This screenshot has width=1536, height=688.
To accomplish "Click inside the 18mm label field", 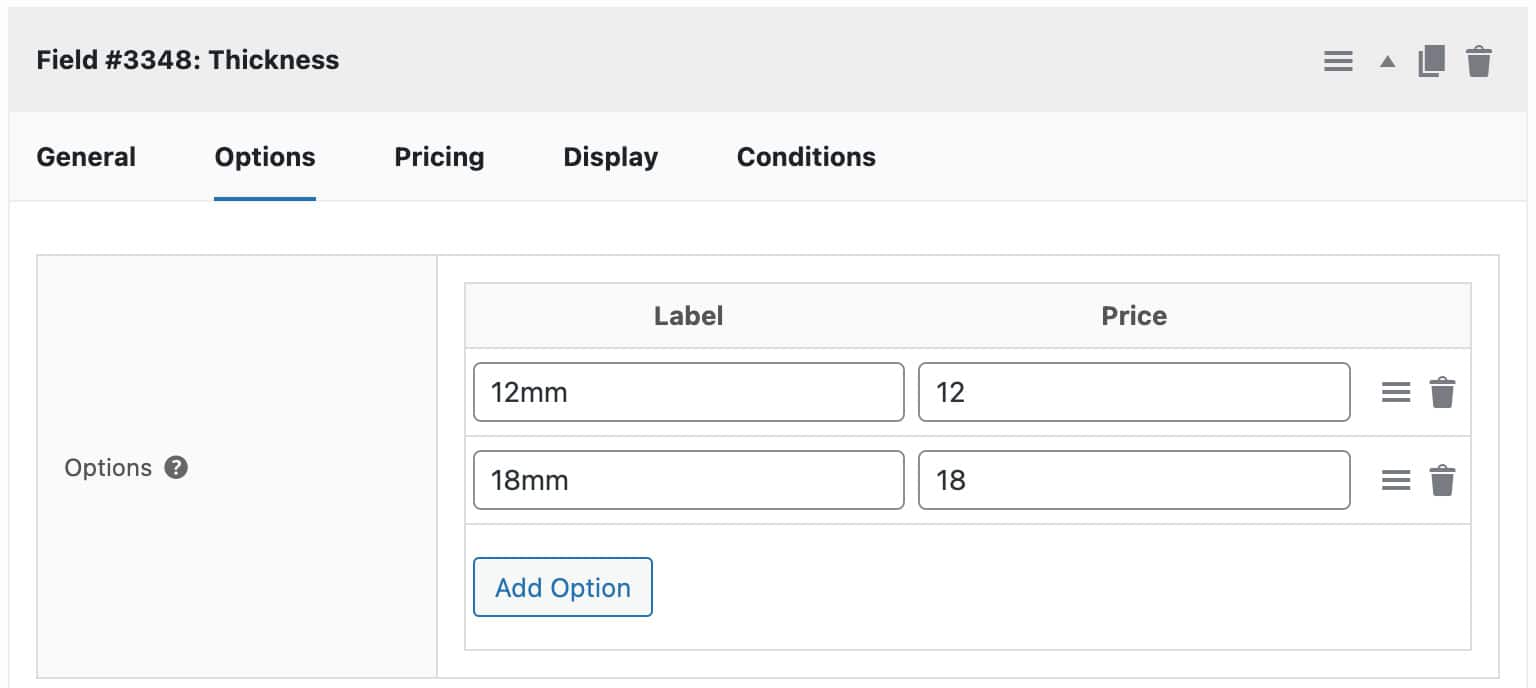I will [x=688, y=480].
